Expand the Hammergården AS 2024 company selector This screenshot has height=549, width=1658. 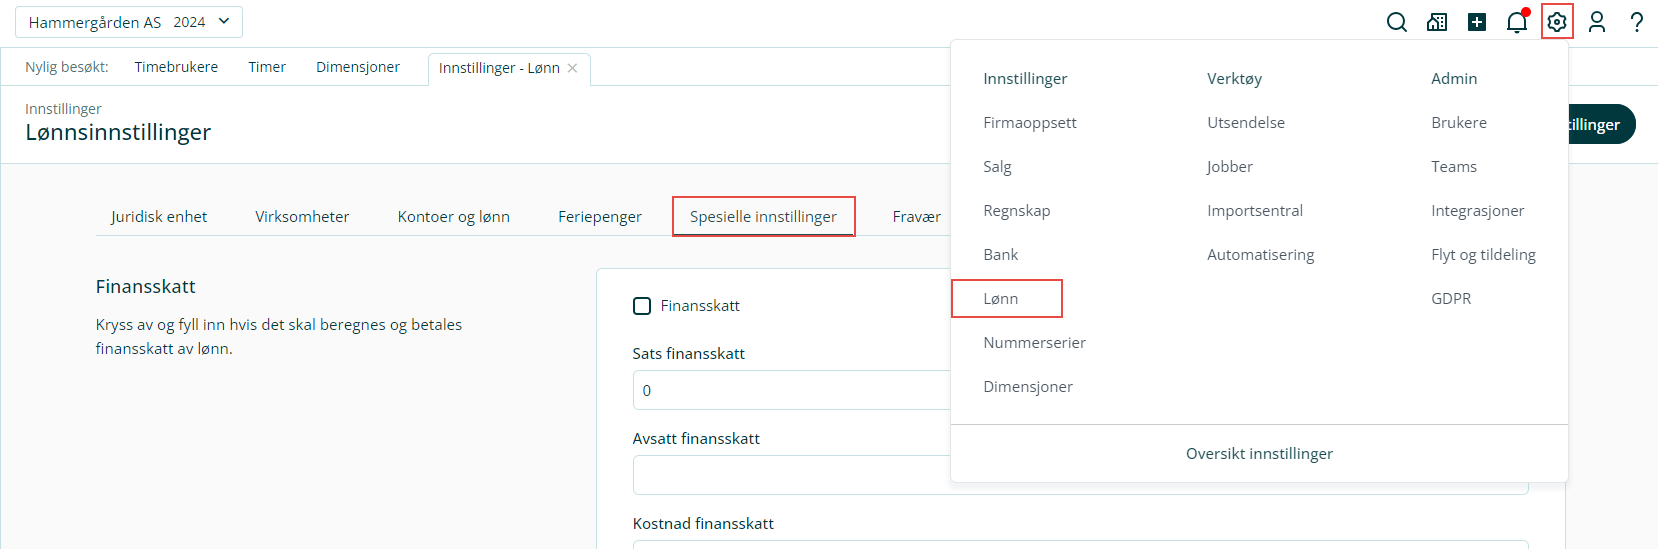[x=129, y=22]
